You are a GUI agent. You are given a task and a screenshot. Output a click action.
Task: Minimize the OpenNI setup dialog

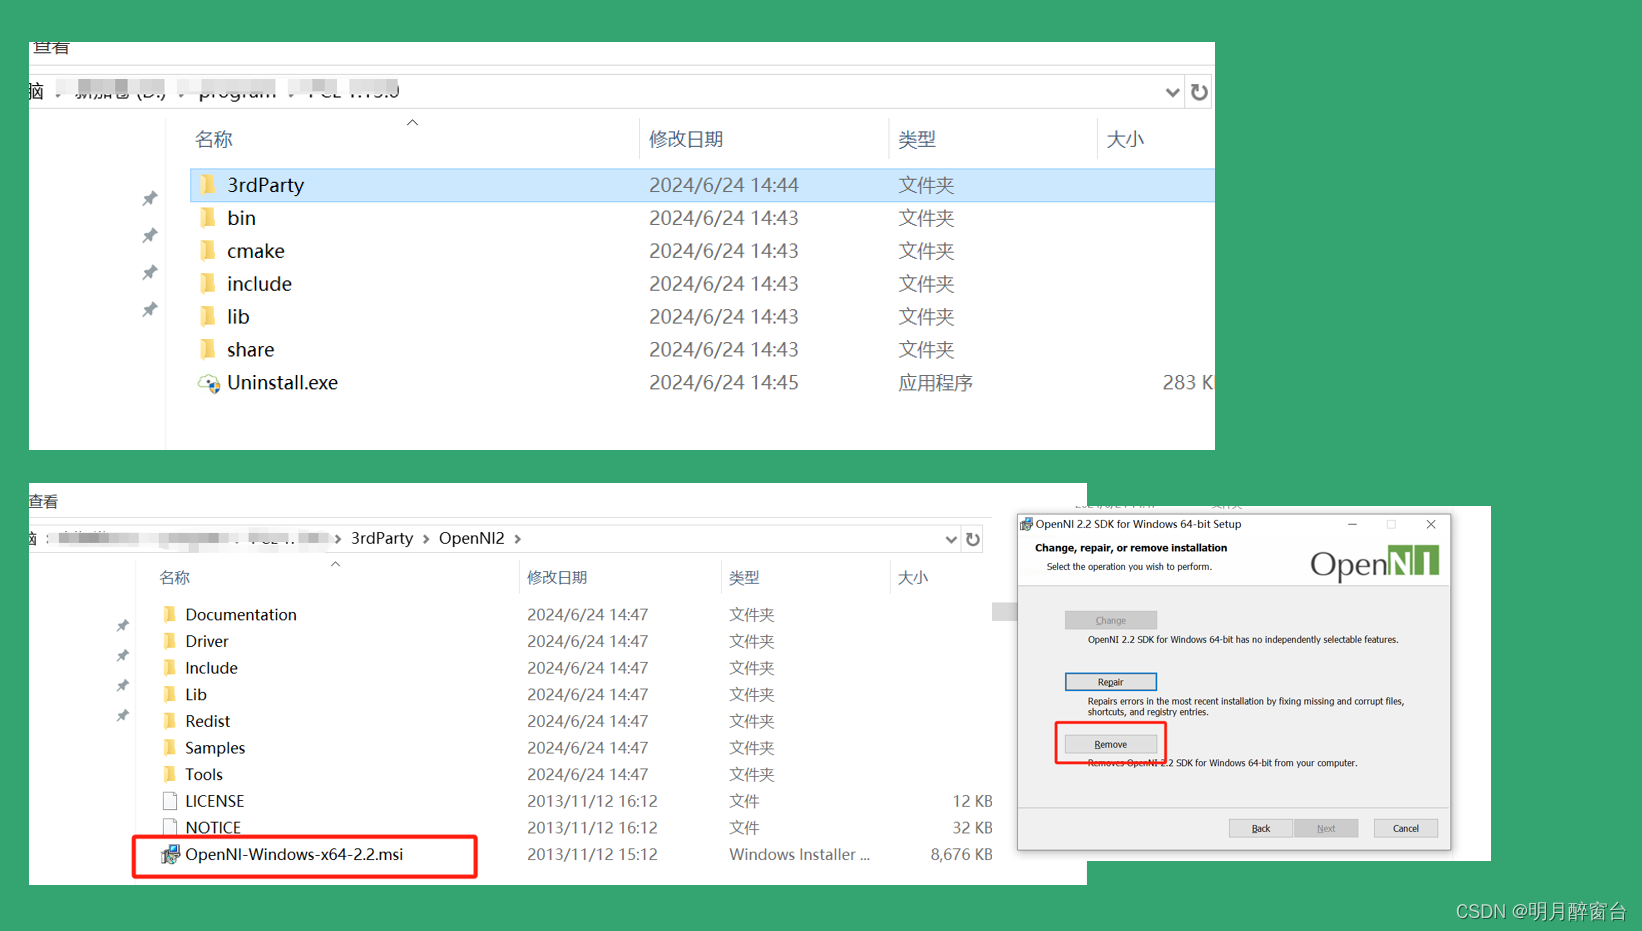click(1352, 524)
